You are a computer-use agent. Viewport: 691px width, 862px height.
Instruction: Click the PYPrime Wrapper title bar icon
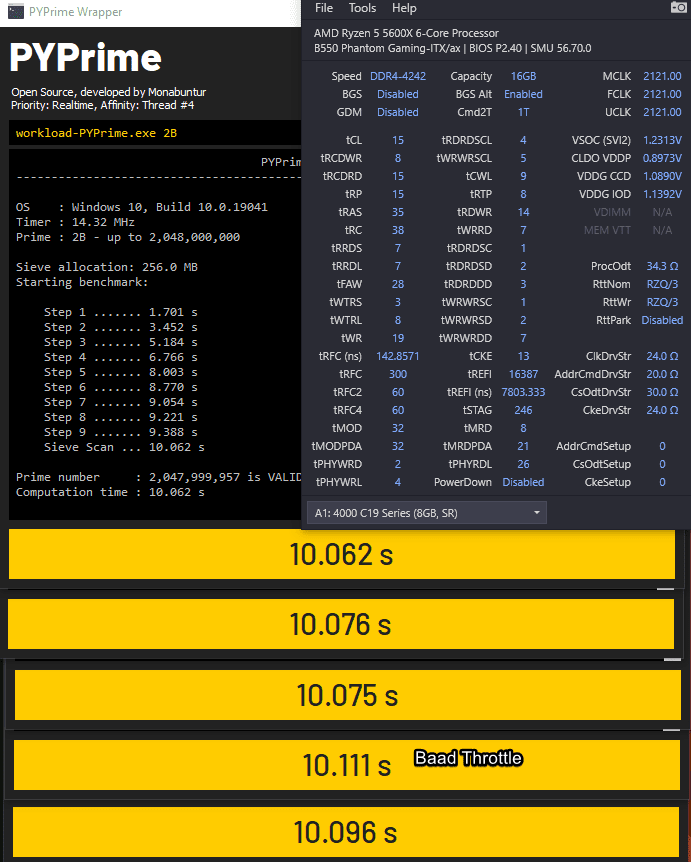click(x=16, y=12)
